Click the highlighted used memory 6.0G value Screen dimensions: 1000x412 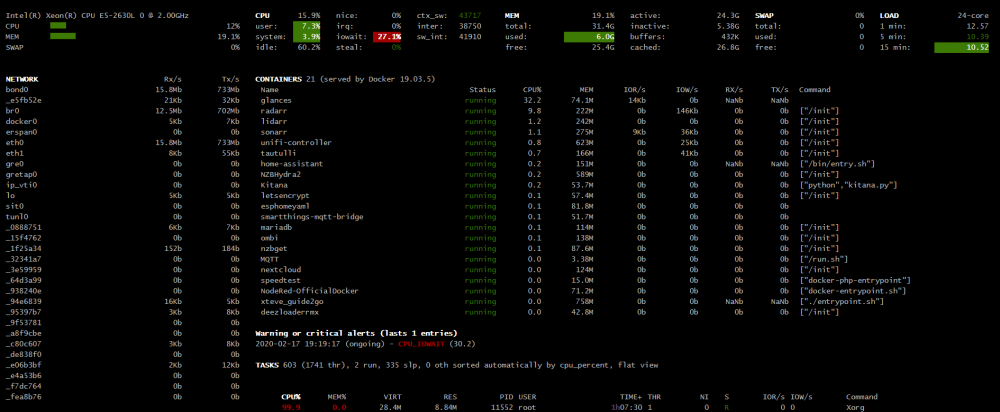click(x=589, y=36)
